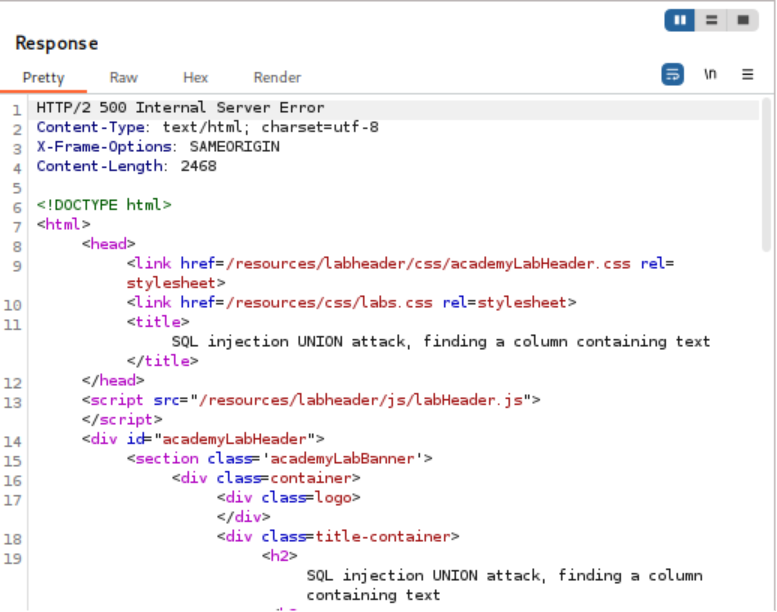This screenshot has height=612, width=777.
Task: Open the hamburger options menu
Action: [747, 74]
